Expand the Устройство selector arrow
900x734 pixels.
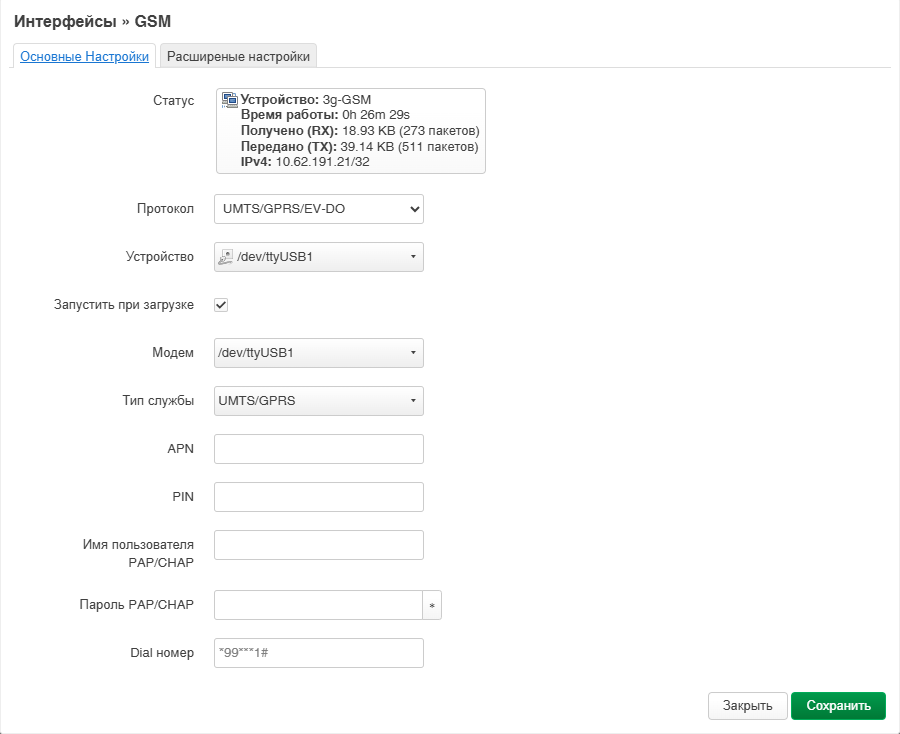tap(412, 257)
